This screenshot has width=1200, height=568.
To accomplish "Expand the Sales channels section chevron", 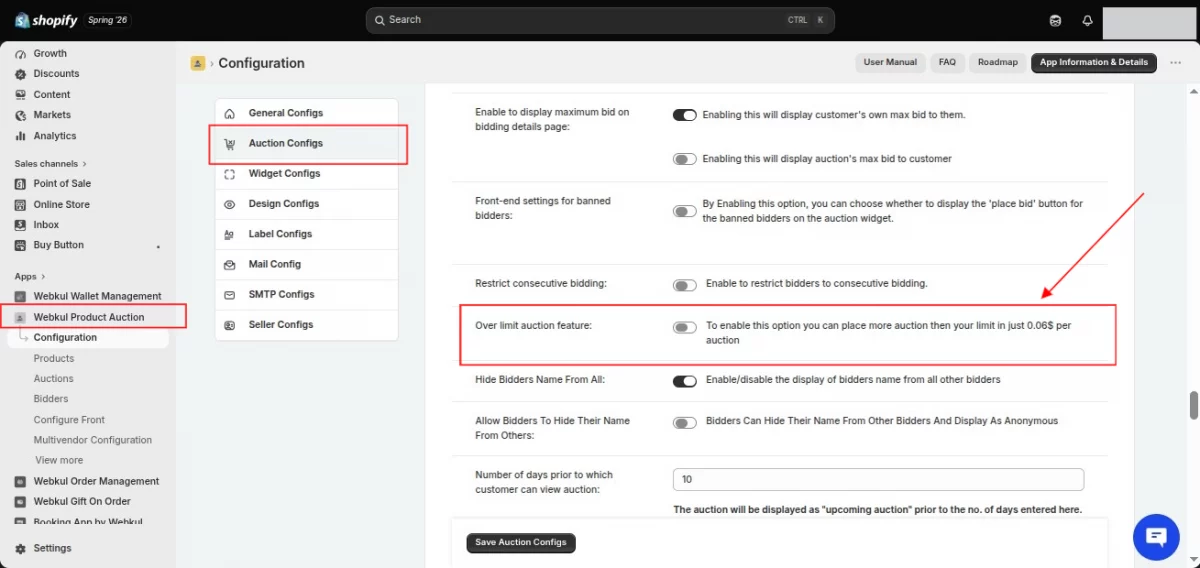I will pos(84,164).
